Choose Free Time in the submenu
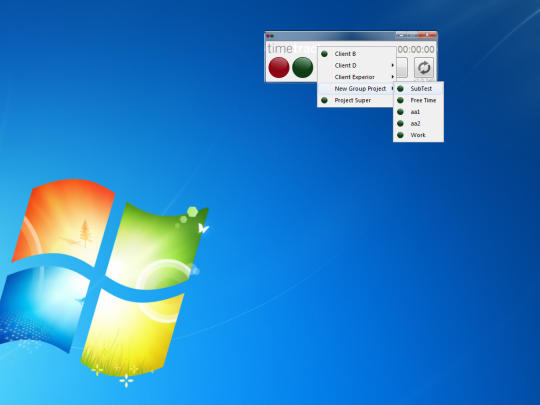The image size is (540, 405). coord(418,100)
